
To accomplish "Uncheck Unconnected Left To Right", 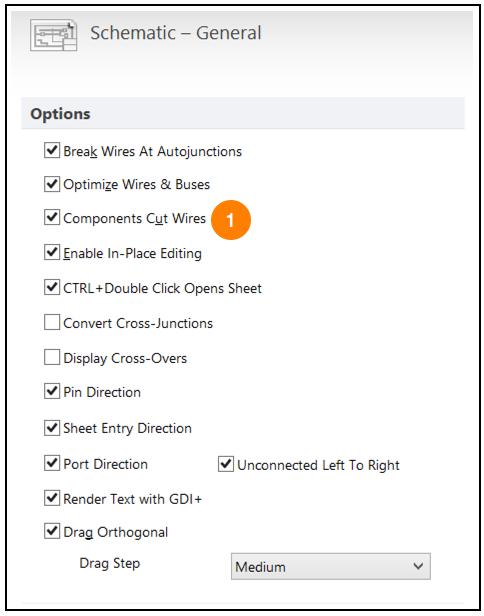I will [x=226, y=464].
